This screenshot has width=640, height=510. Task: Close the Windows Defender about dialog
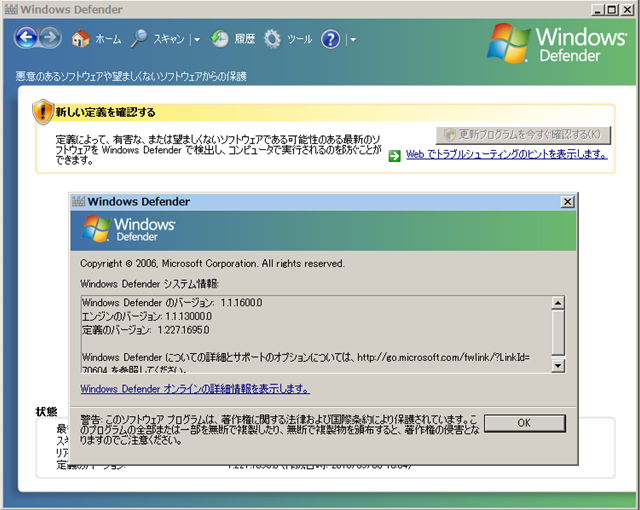(x=567, y=202)
